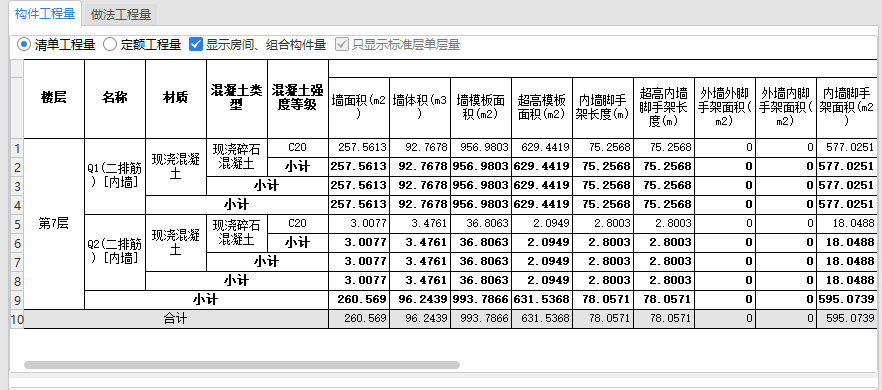Open the 做法工程量 tab
882x390 pixels.
click(121, 15)
